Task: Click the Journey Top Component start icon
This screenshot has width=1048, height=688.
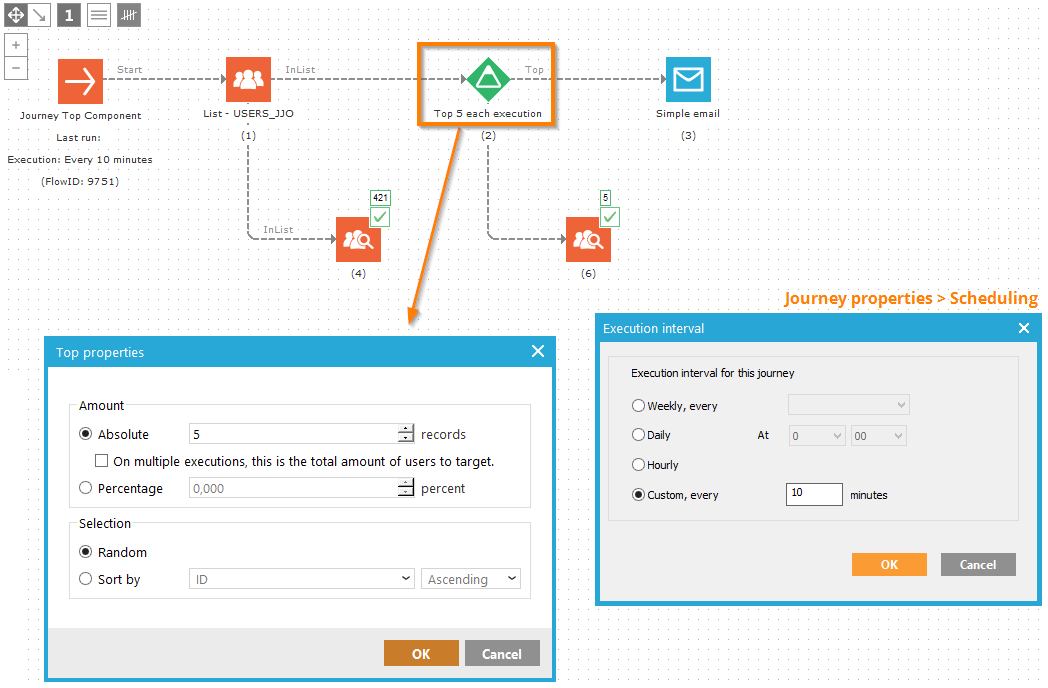Action: (x=80, y=81)
